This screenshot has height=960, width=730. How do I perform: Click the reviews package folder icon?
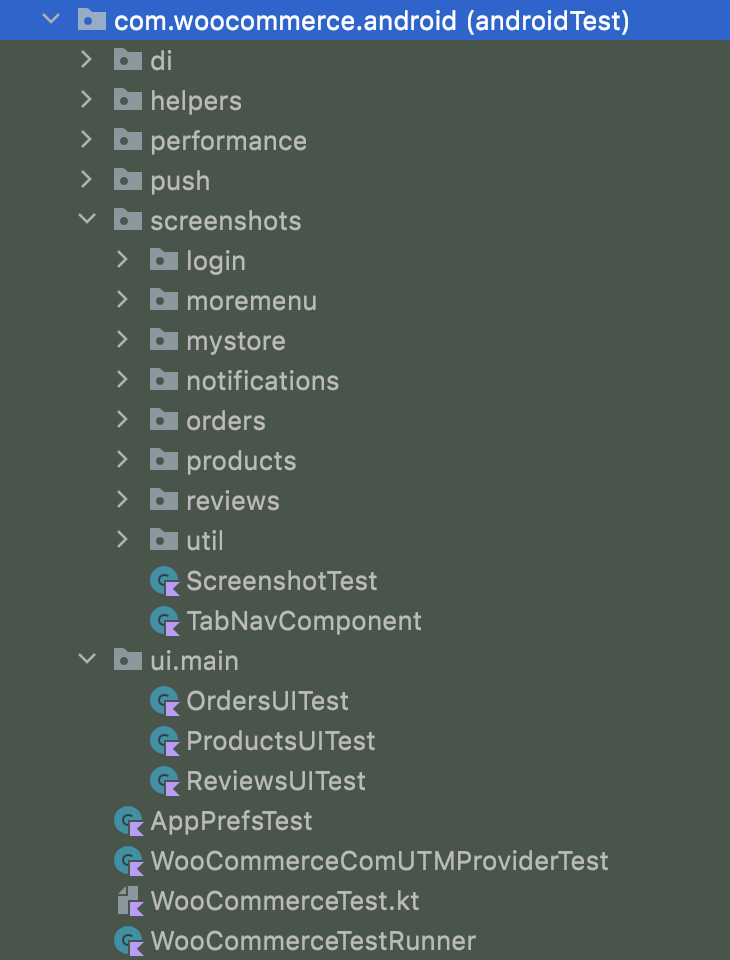[x=164, y=500]
